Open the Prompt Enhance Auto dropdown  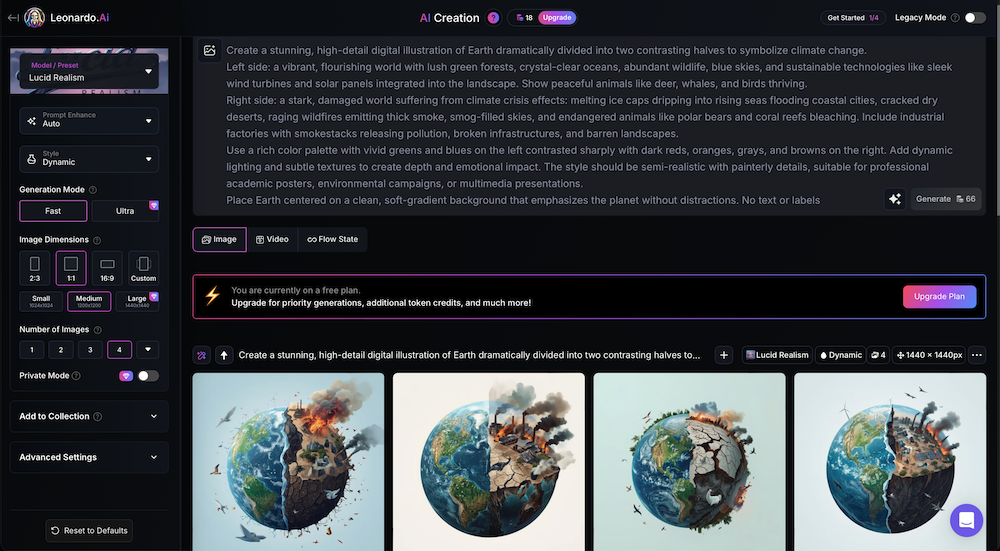point(89,120)
